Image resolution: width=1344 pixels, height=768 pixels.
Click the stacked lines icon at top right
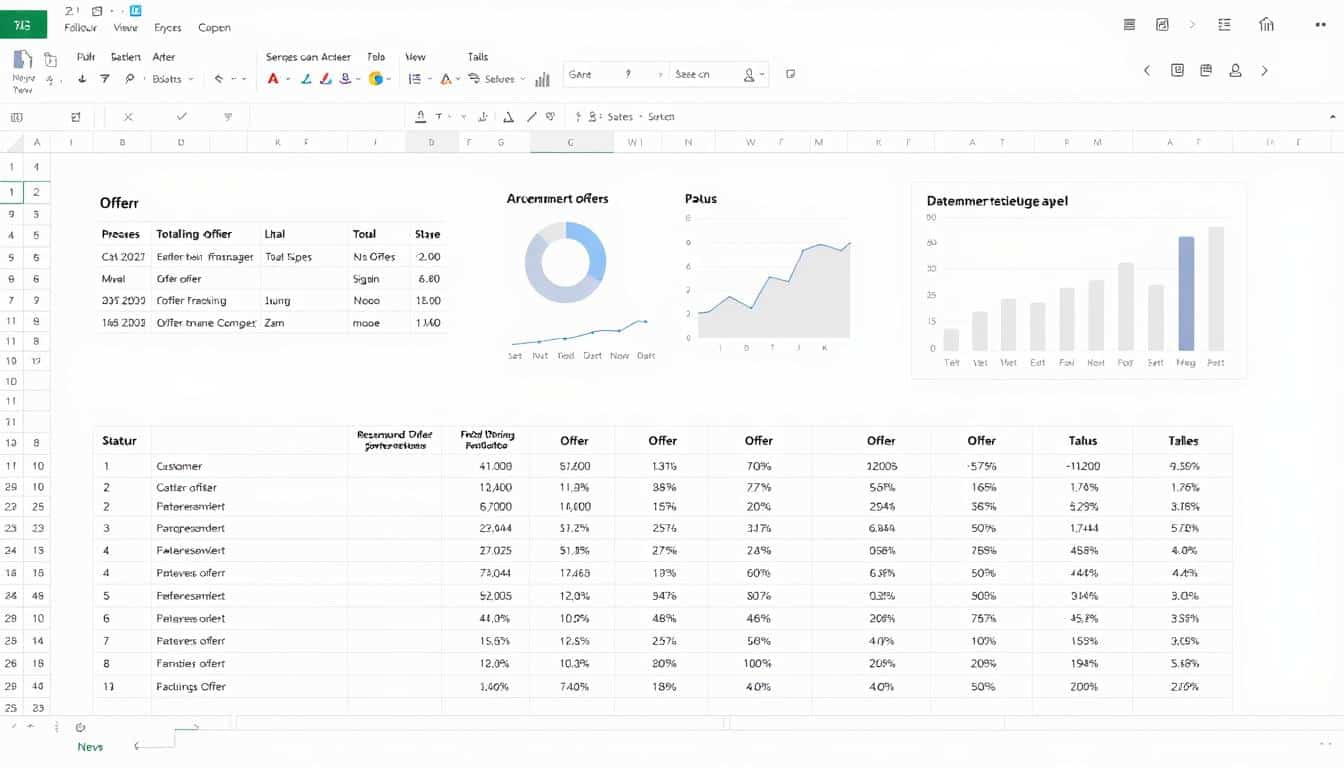pyautogui.click(x=1130, y=25)
